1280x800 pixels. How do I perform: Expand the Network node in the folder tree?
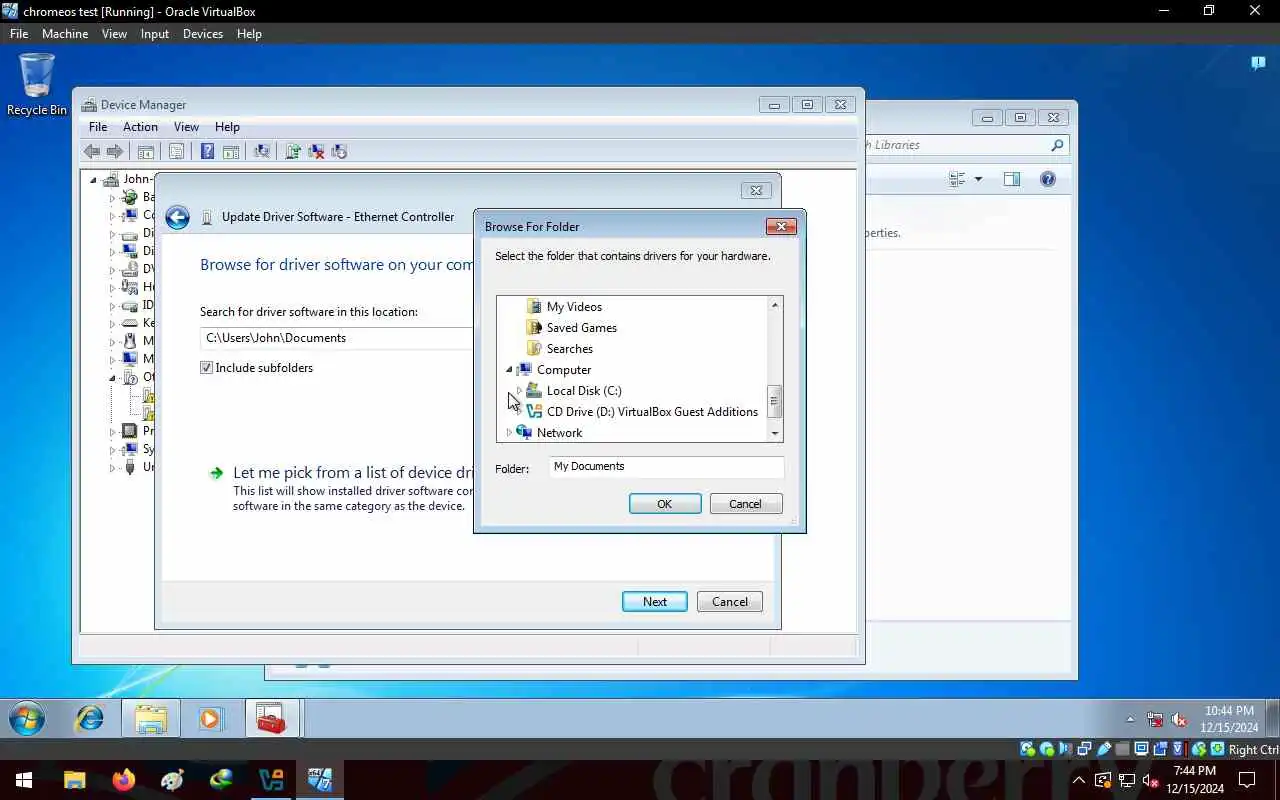tap(509, 433)
